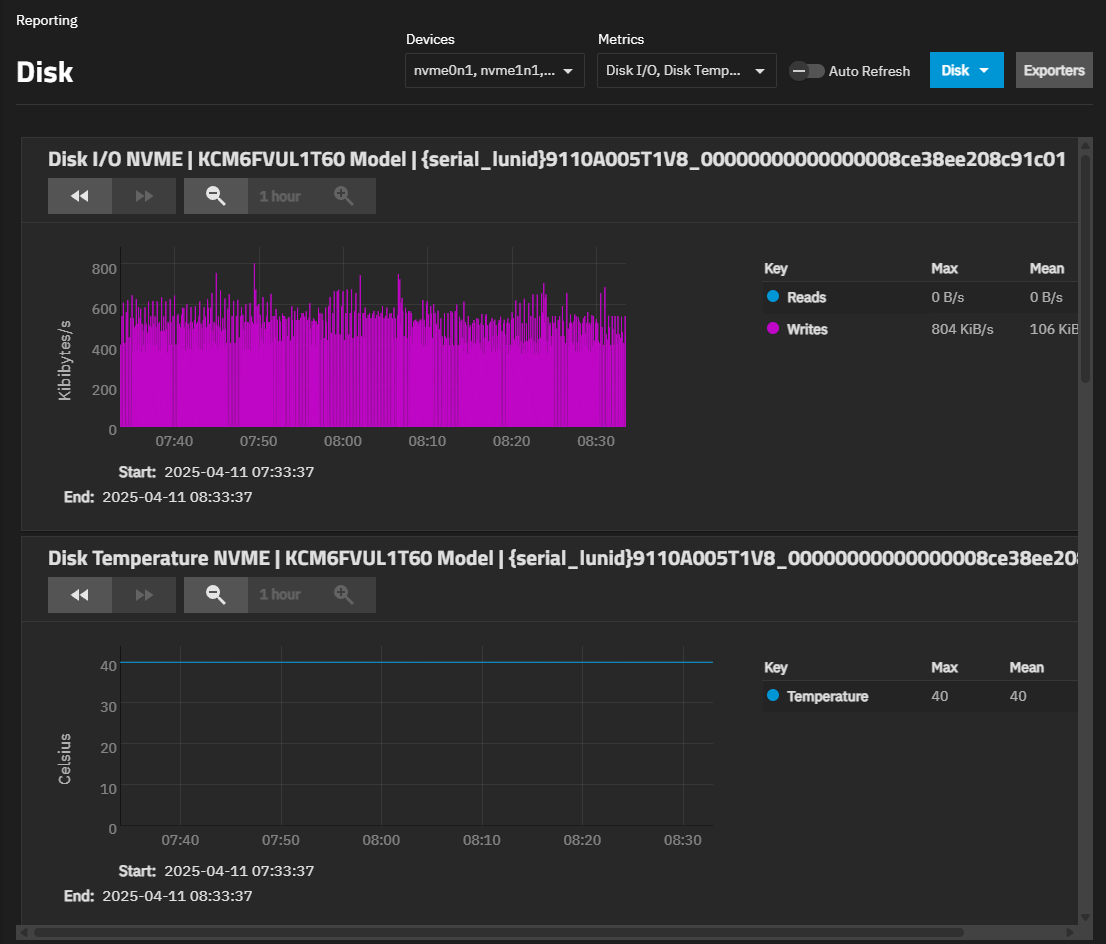
Task: Zoom out on the Disk I/O graph
Action: [x=216, y=196]
